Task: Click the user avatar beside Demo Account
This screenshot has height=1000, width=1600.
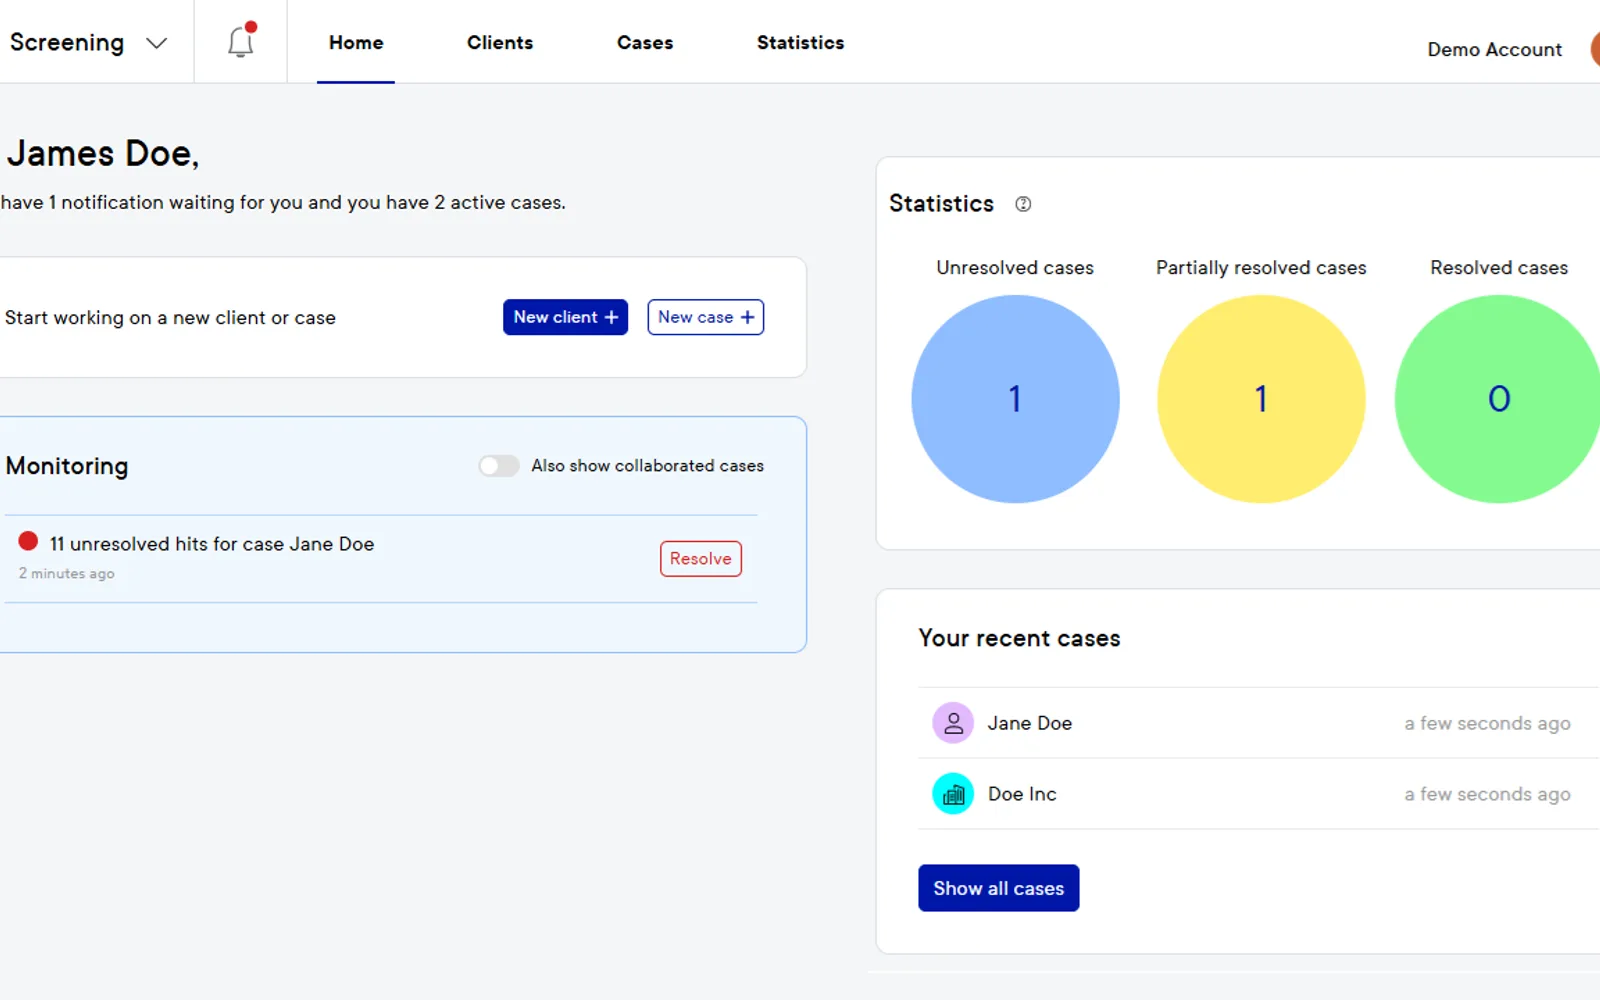Action: pyautogui.click(x=1594, y=49)
